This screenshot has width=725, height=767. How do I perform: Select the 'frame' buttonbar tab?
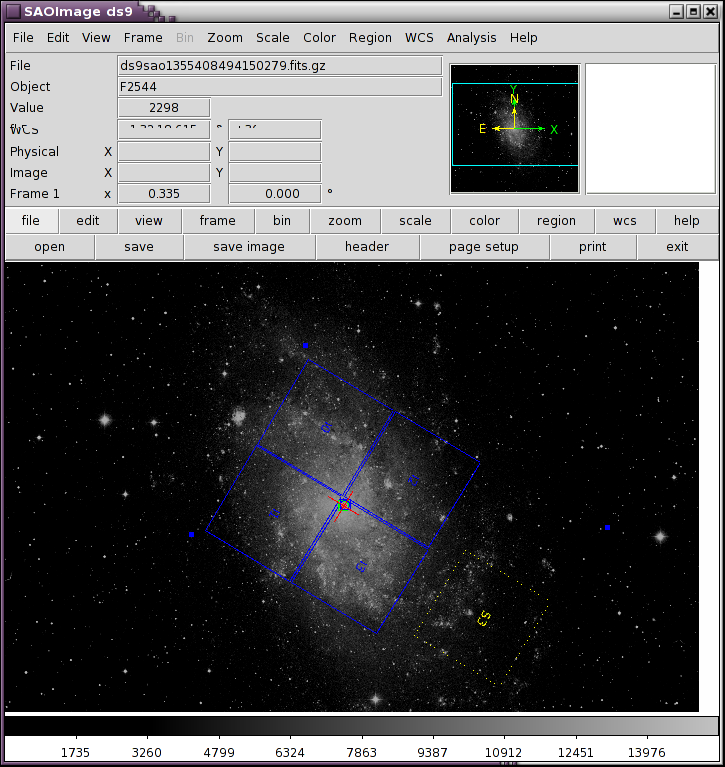point(218,221)
